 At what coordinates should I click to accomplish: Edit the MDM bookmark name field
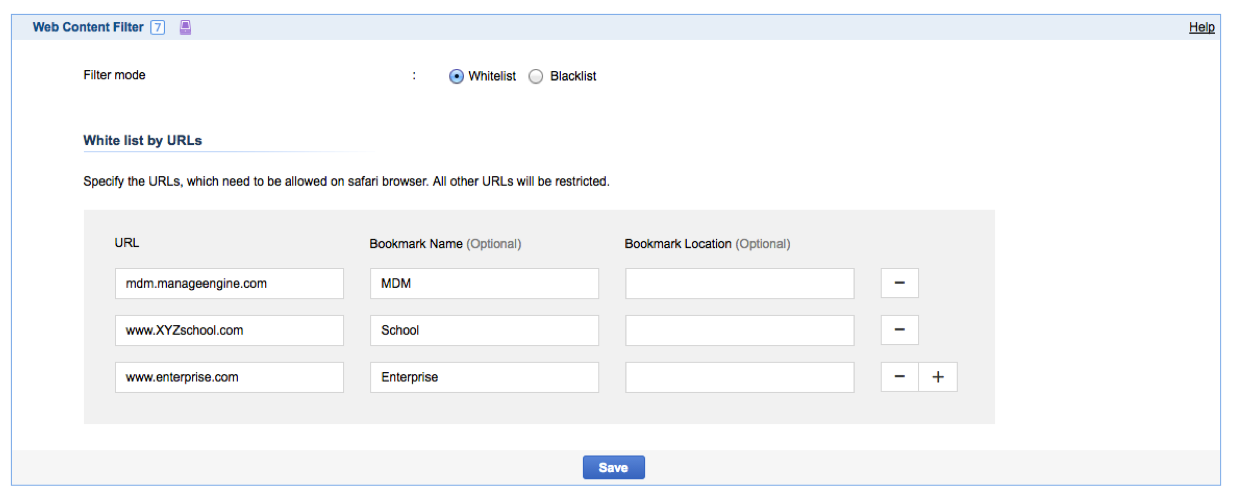(484, 283)
